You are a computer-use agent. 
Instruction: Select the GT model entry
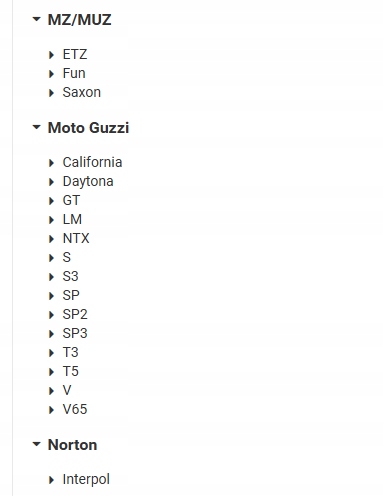(x=71, y=200)
